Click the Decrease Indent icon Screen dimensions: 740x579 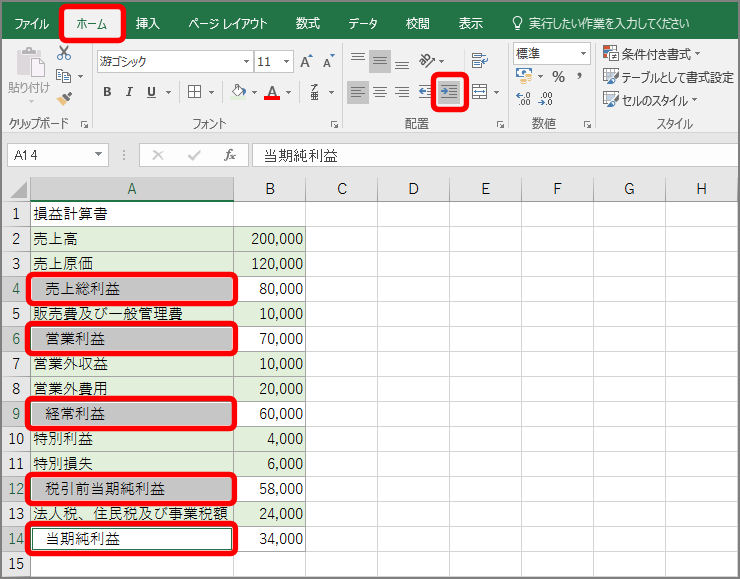[424, 92]
